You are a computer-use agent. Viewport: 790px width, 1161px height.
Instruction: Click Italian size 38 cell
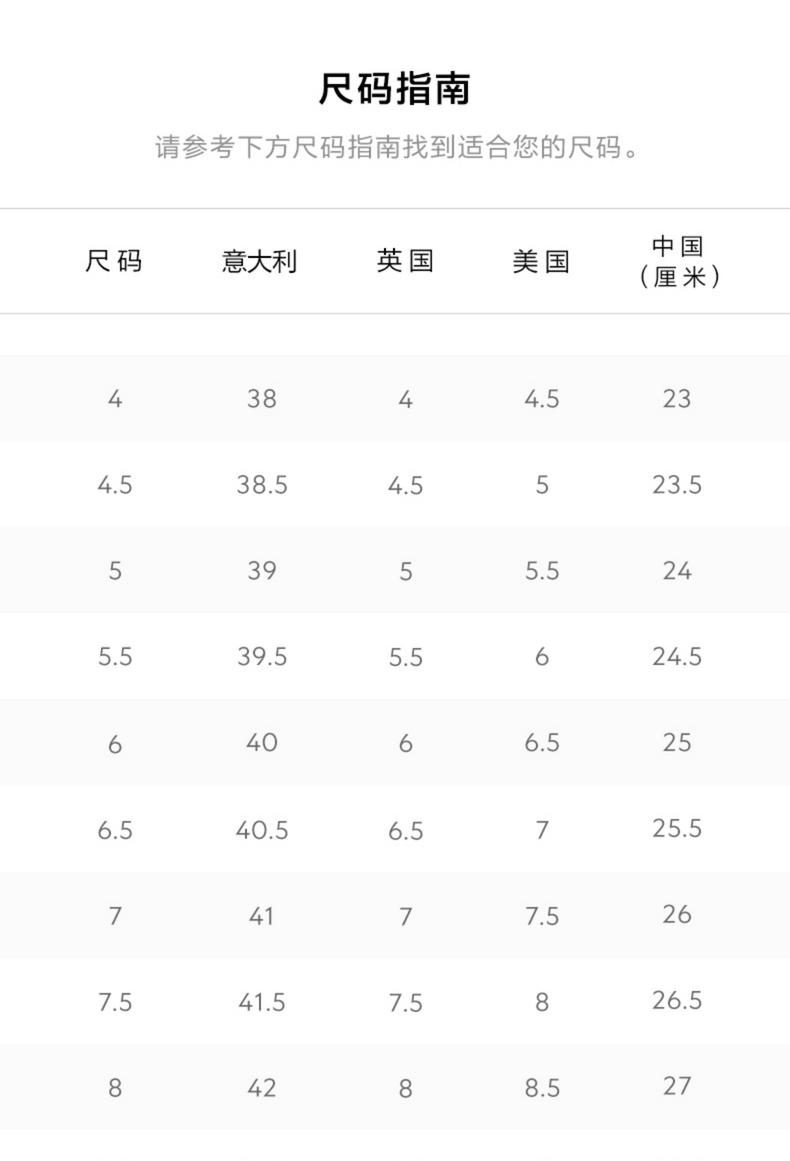(x=261, y=399)
